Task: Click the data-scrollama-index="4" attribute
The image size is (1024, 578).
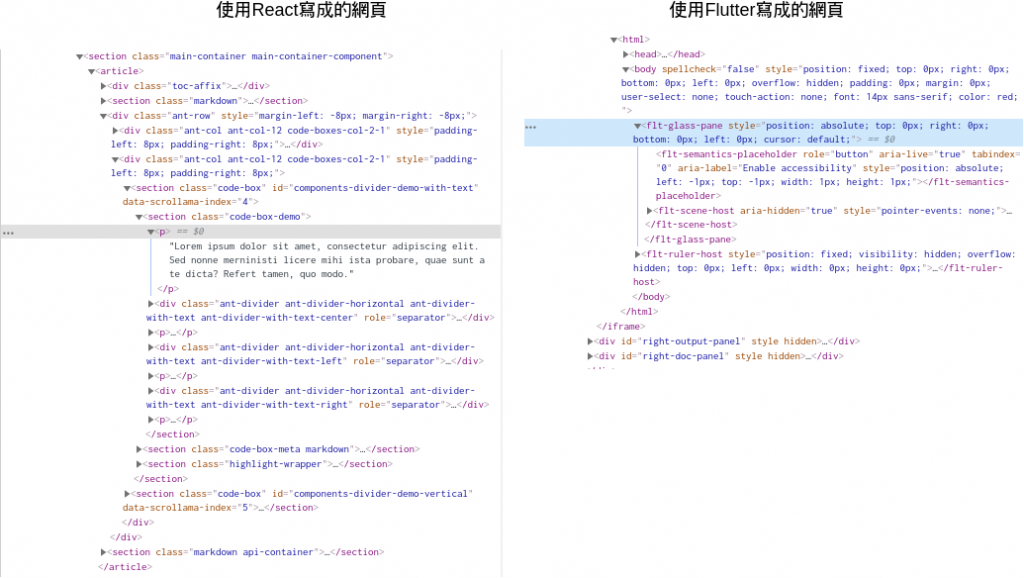Action: point(187,202)
